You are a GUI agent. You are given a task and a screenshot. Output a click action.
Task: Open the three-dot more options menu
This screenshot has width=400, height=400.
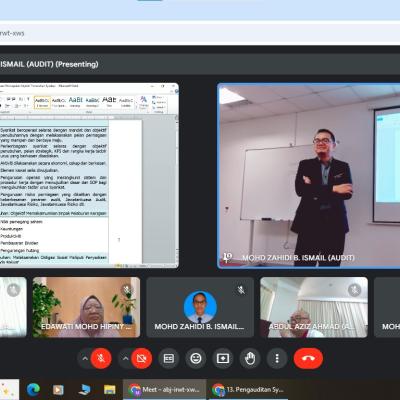coord(277,358)
